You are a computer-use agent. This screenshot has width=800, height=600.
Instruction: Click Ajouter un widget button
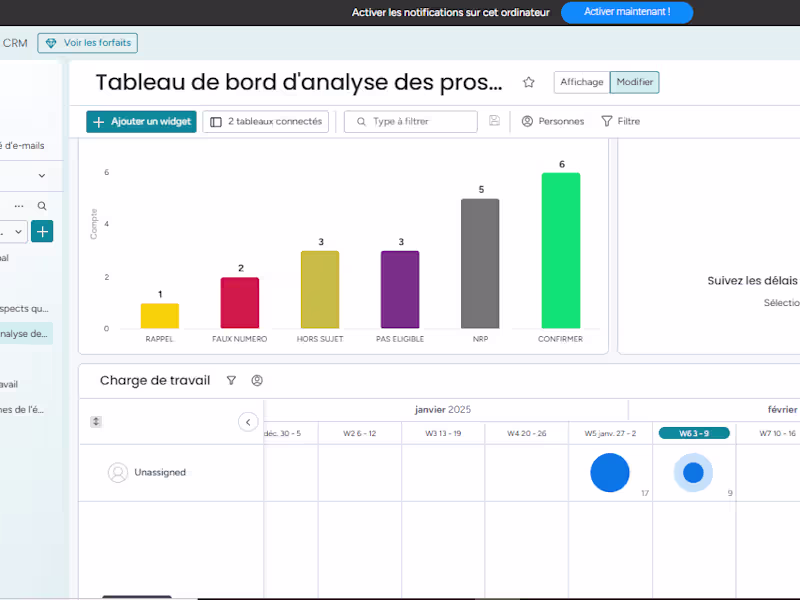click(x=141, y=121)
